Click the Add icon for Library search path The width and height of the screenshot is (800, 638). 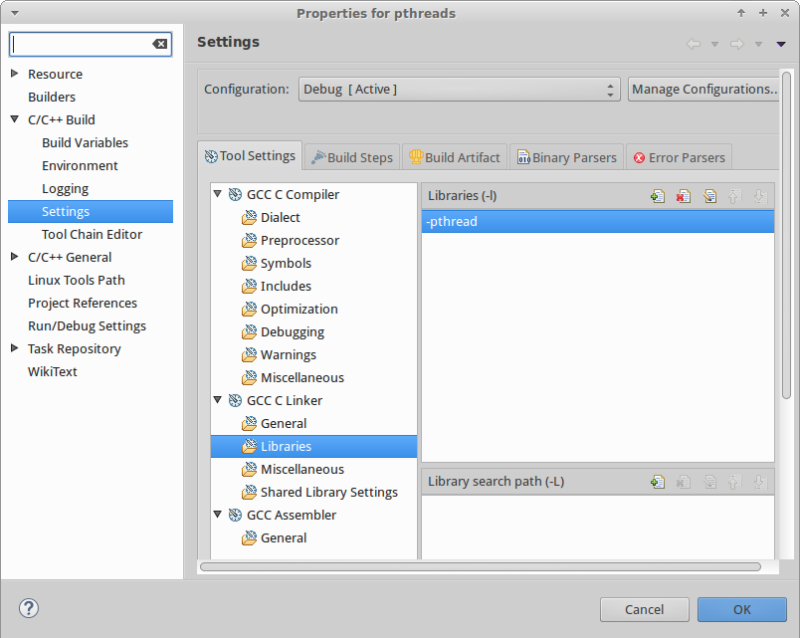[657, 481]
